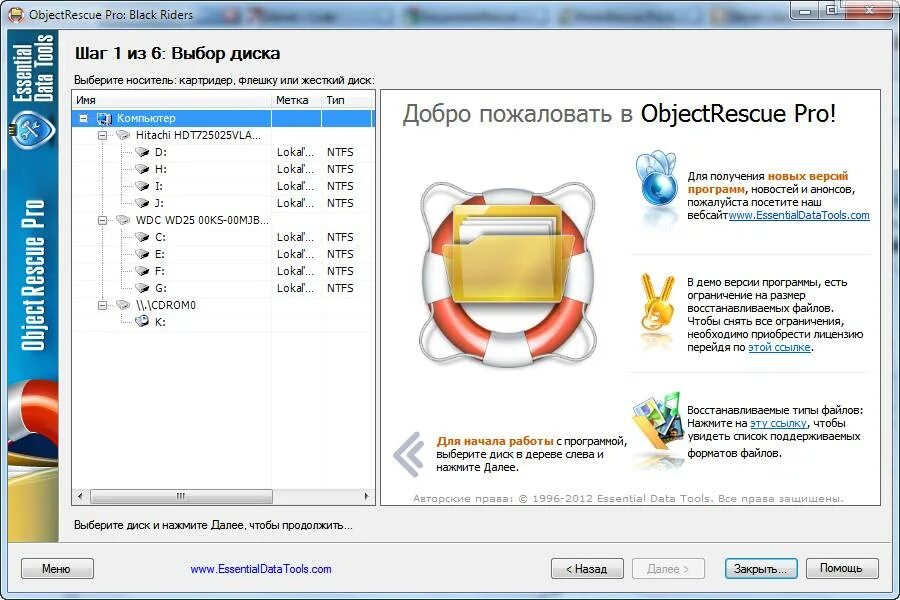The width and height of the screenshot is (900, 600).
Task: Click the scrollbar left arrow in drive list
Action: [x=80, y=496]
